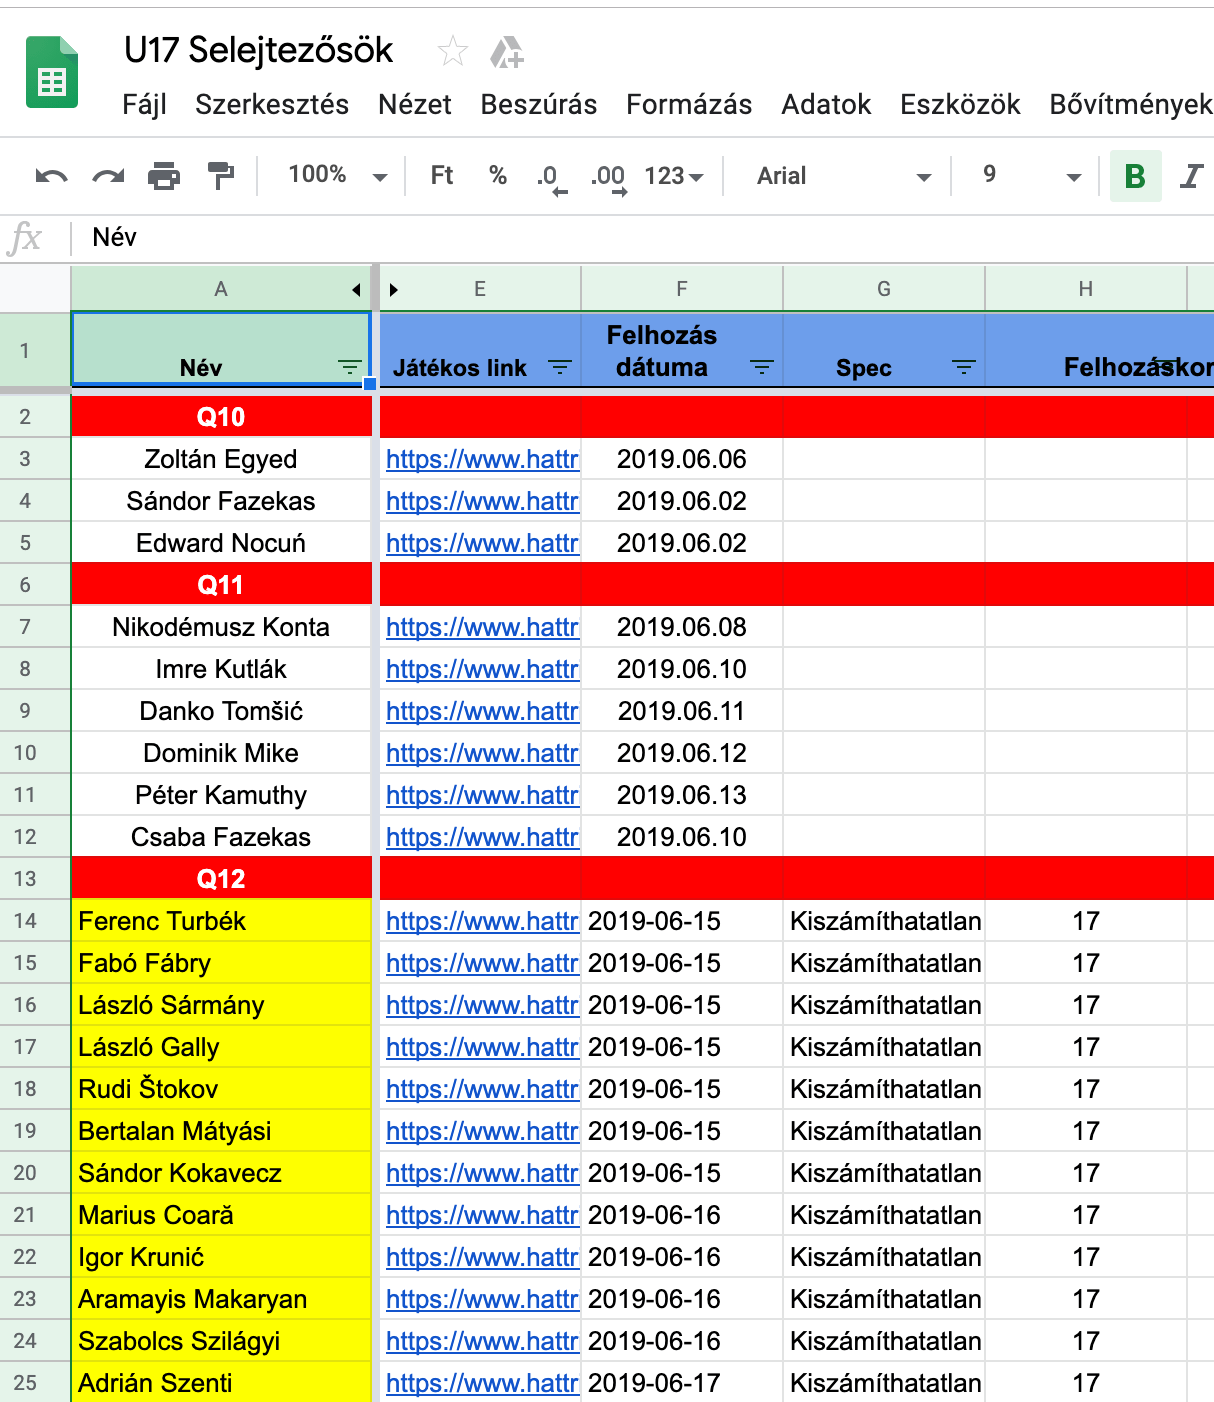Open the Fájl menu
The height and width of the screenshot is (1402, 1214).
pos(143,104)
